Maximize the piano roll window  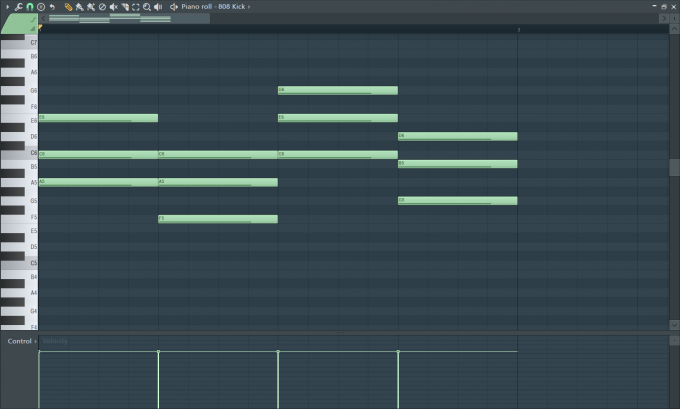tap(664, 7)
